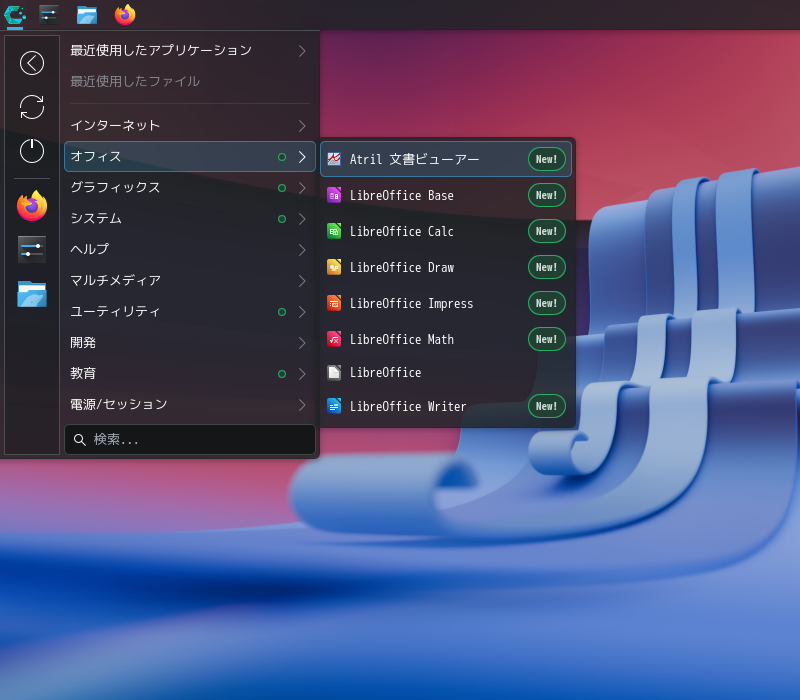Click the LibreOffice Impress icon
Screen dimensions: 800x700
click(334, 303)
